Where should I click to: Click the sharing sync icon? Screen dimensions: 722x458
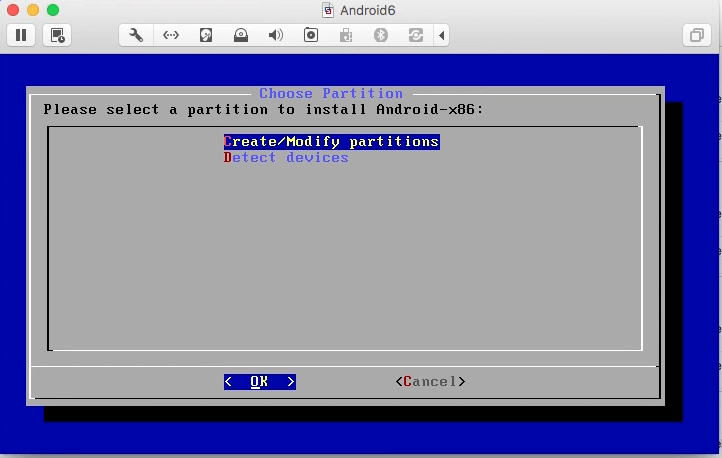point(416,35)
